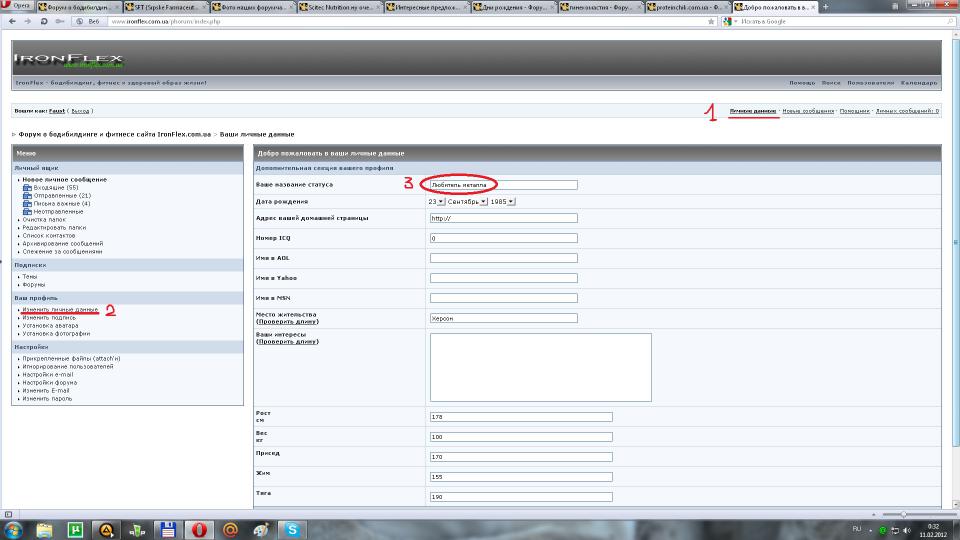Open the Отправленные (21) sent folder
Screen dimensions: 960x540
tap(62, 195)
